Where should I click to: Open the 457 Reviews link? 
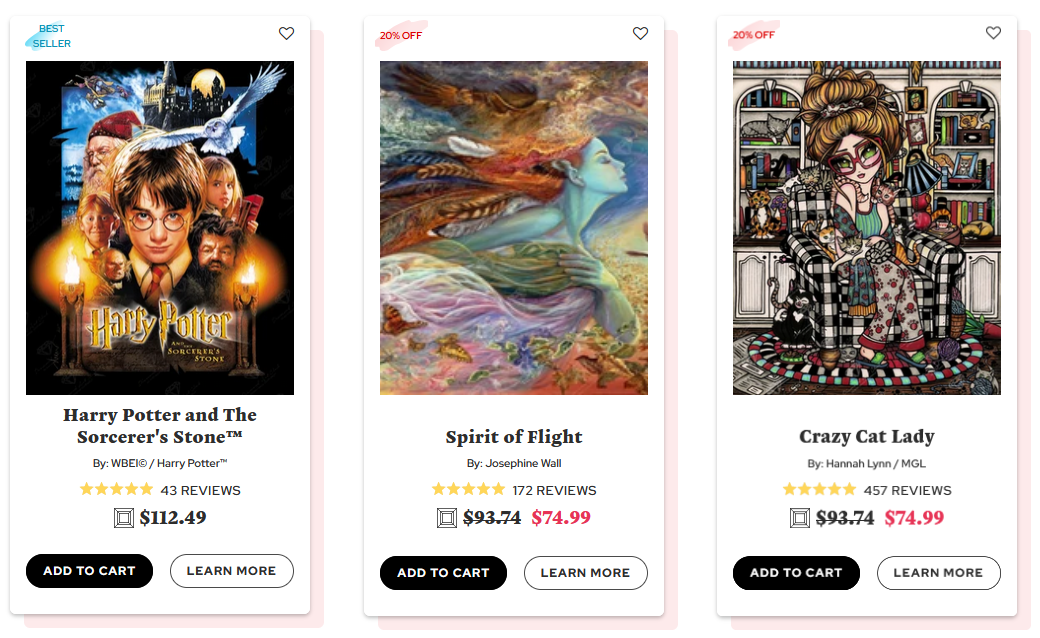(907, 490)
